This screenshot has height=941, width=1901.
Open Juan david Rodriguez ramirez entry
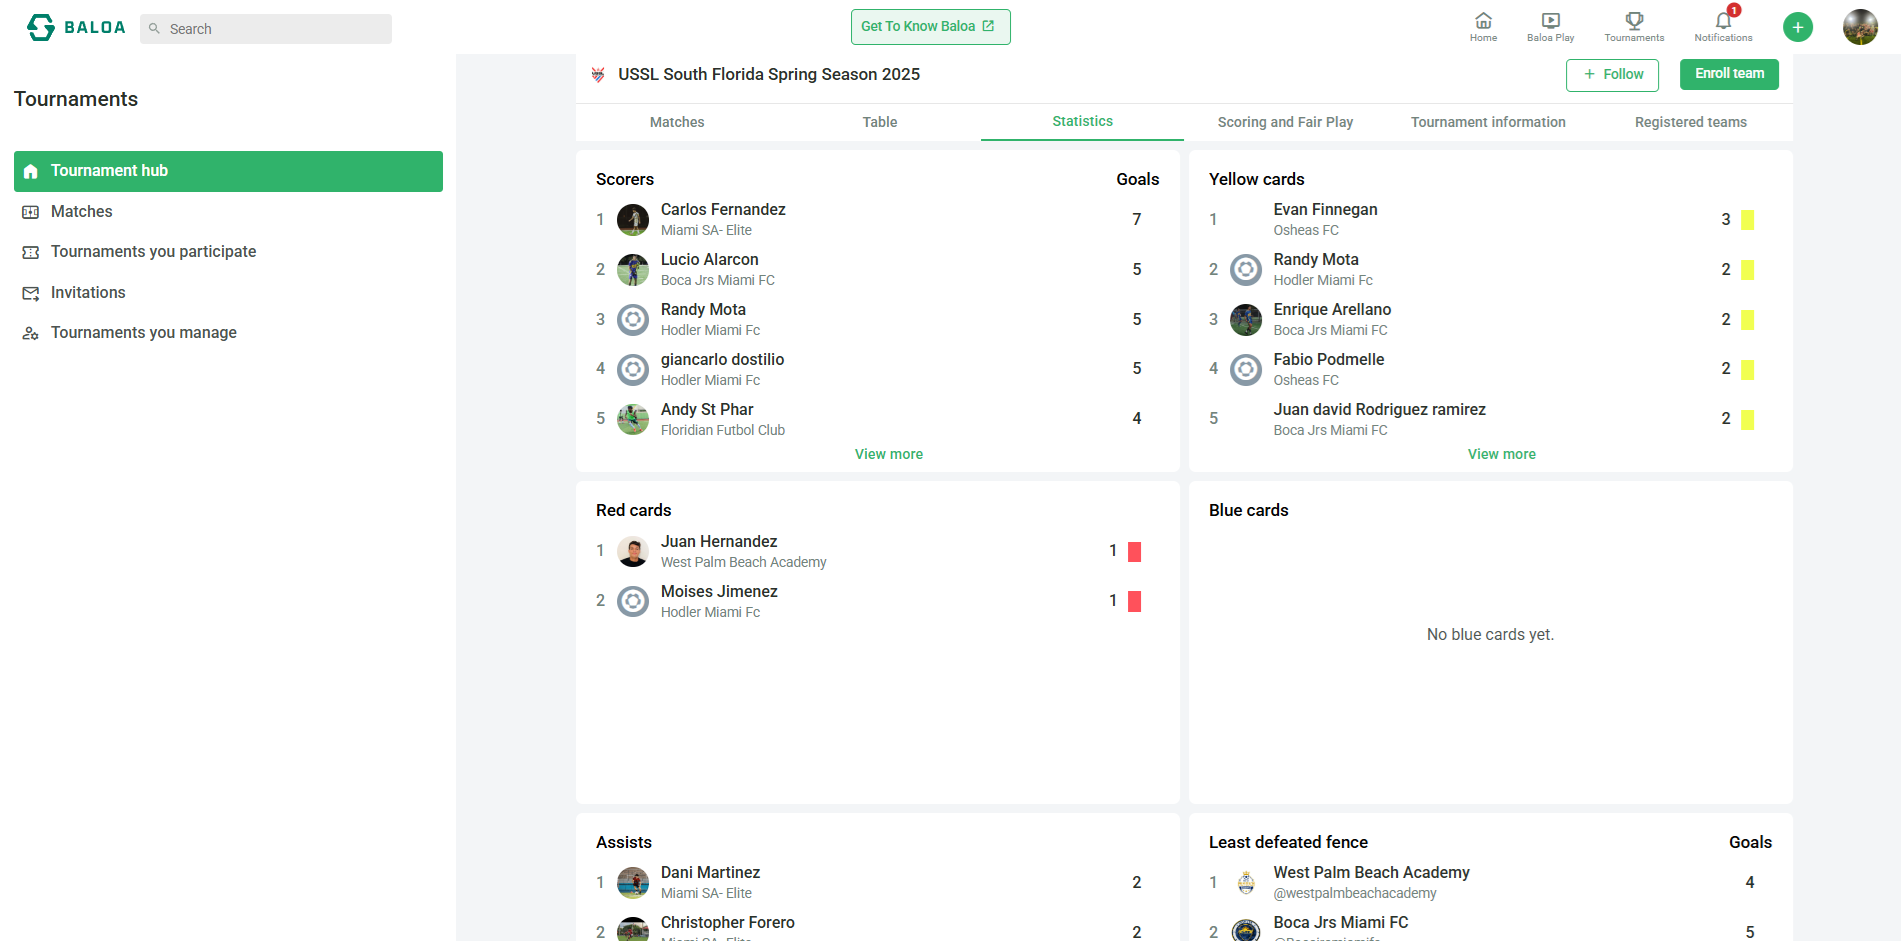[x=1379, y=410]
